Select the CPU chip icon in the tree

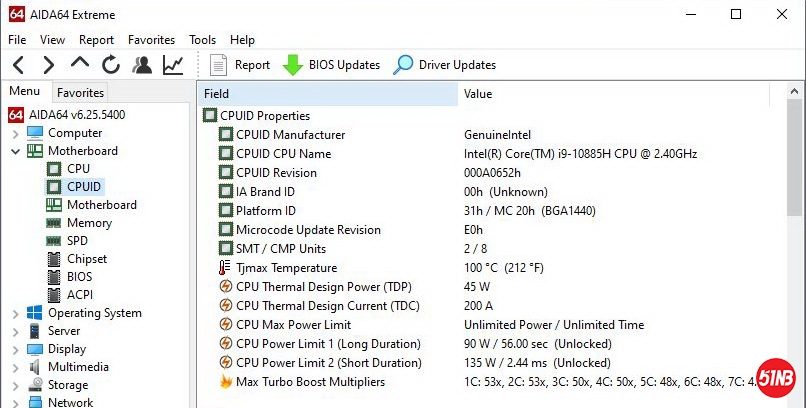tap(54, 169)
